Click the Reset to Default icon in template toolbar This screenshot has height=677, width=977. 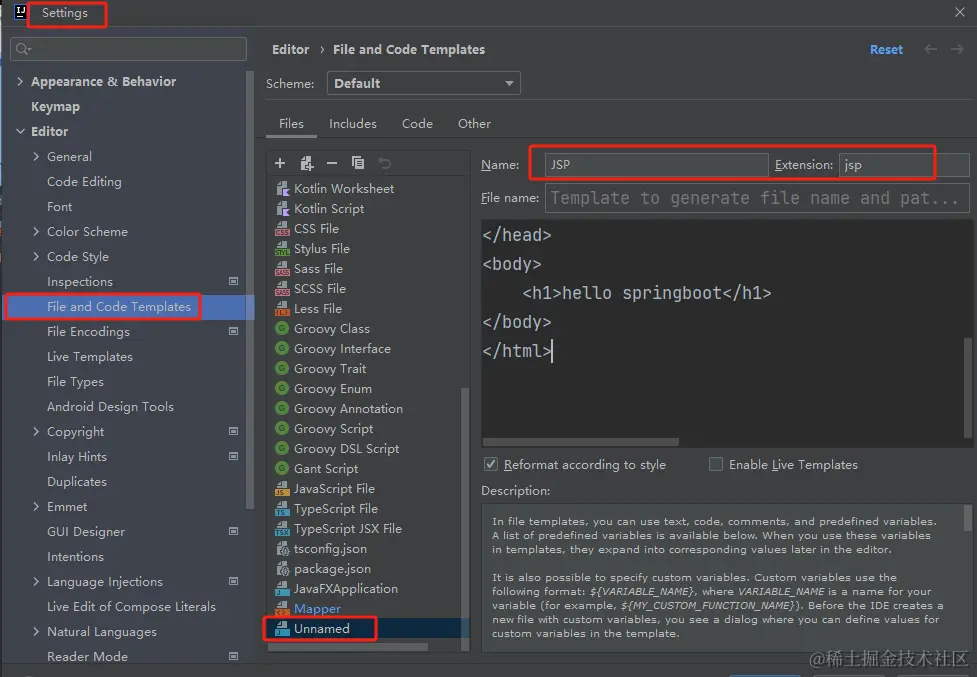384,163
